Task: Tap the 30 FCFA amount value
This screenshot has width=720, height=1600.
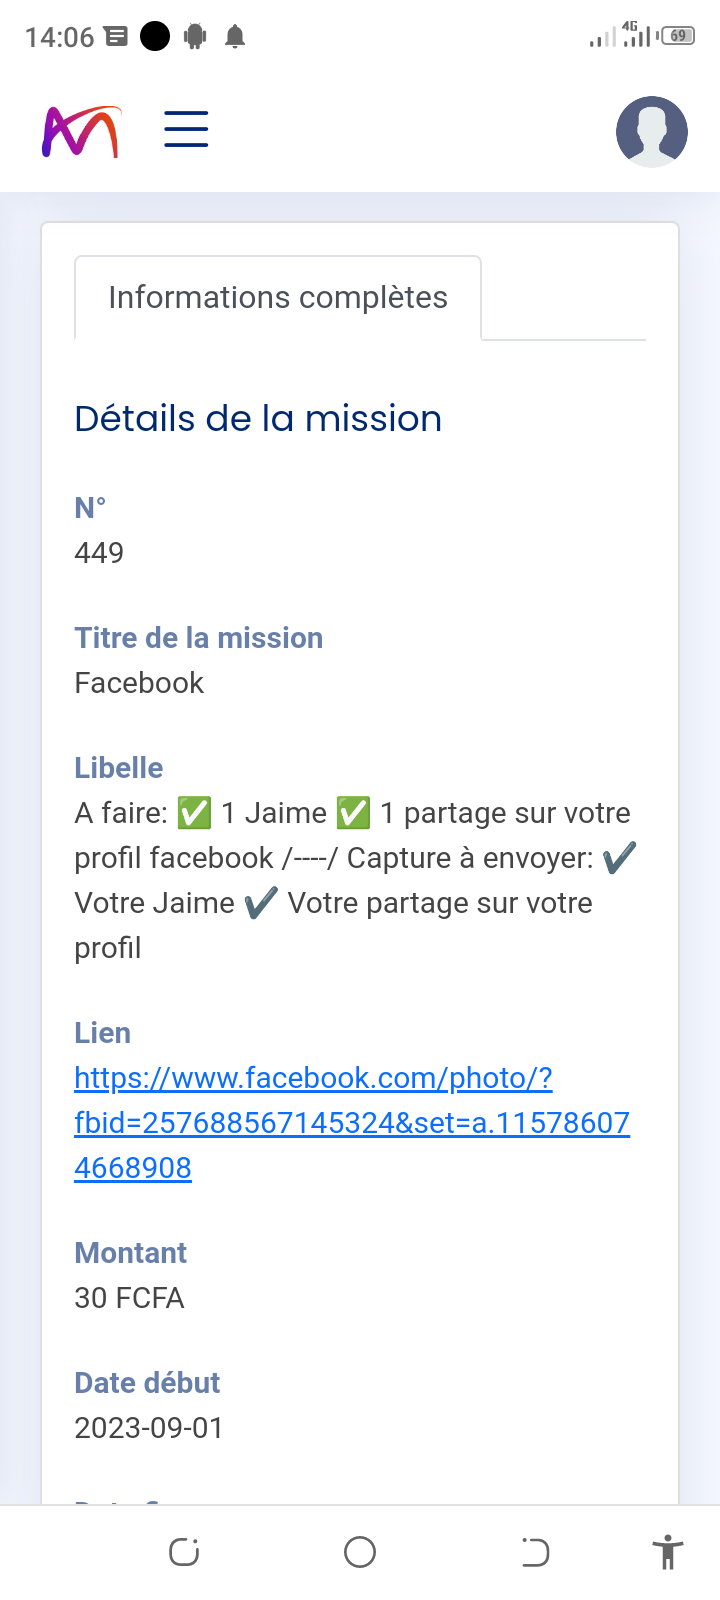Action: pyautogui.click(x=129, y=1298)
